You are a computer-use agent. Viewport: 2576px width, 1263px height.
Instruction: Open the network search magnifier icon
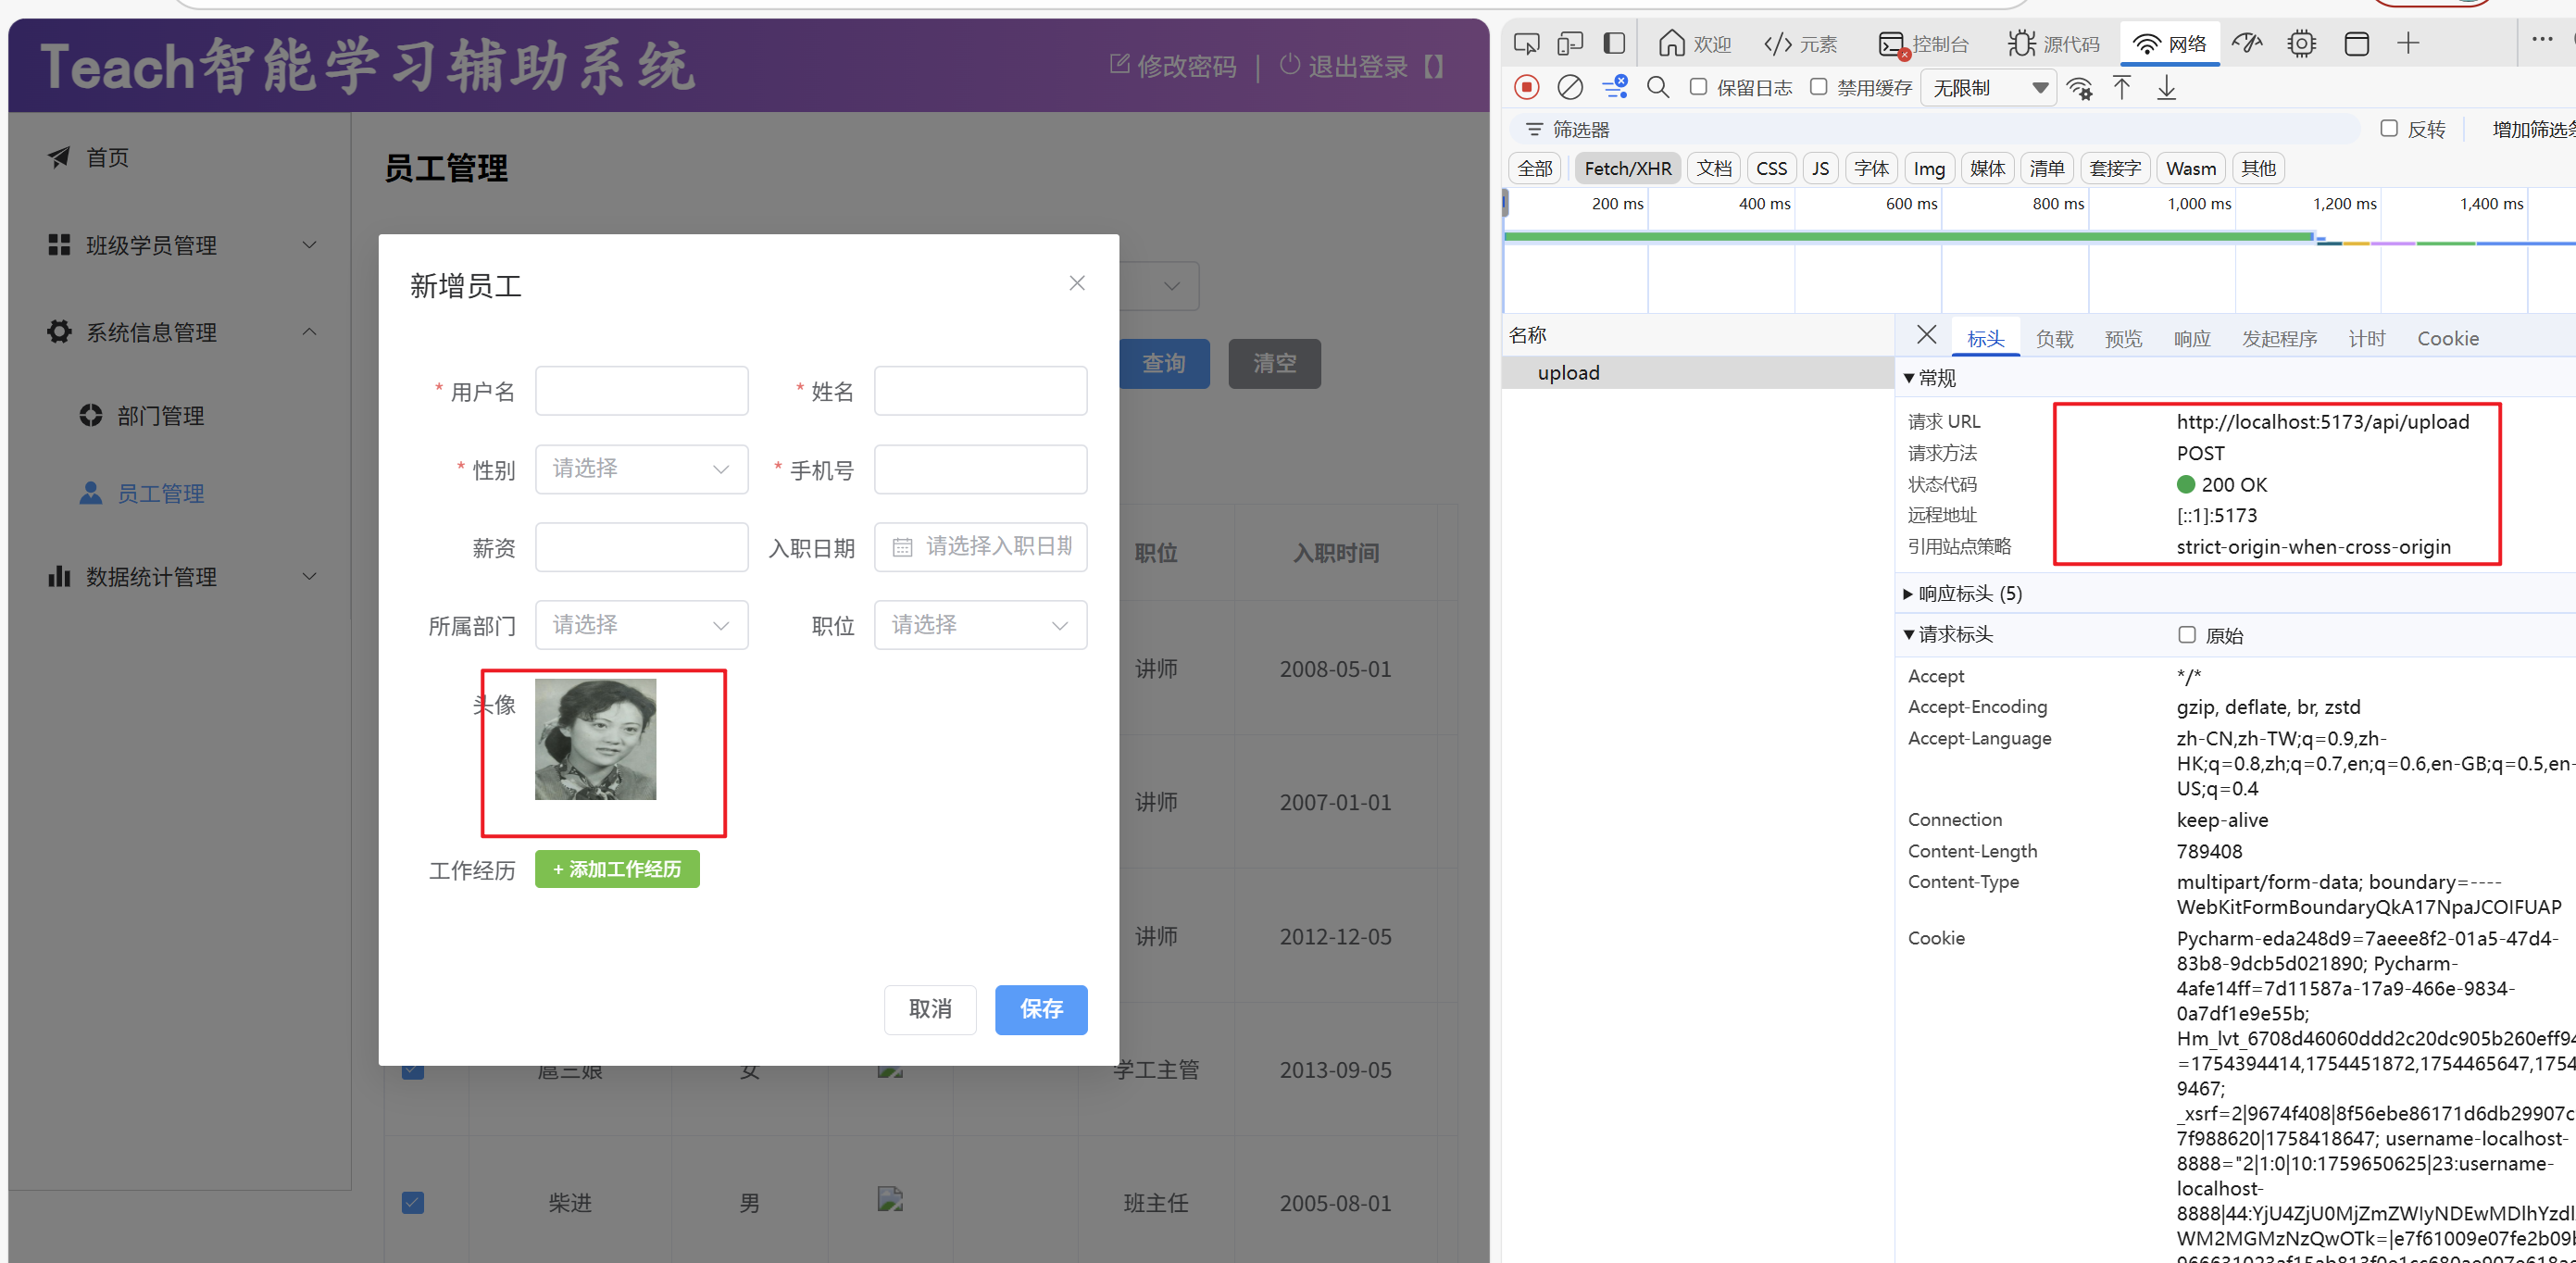1657,88
